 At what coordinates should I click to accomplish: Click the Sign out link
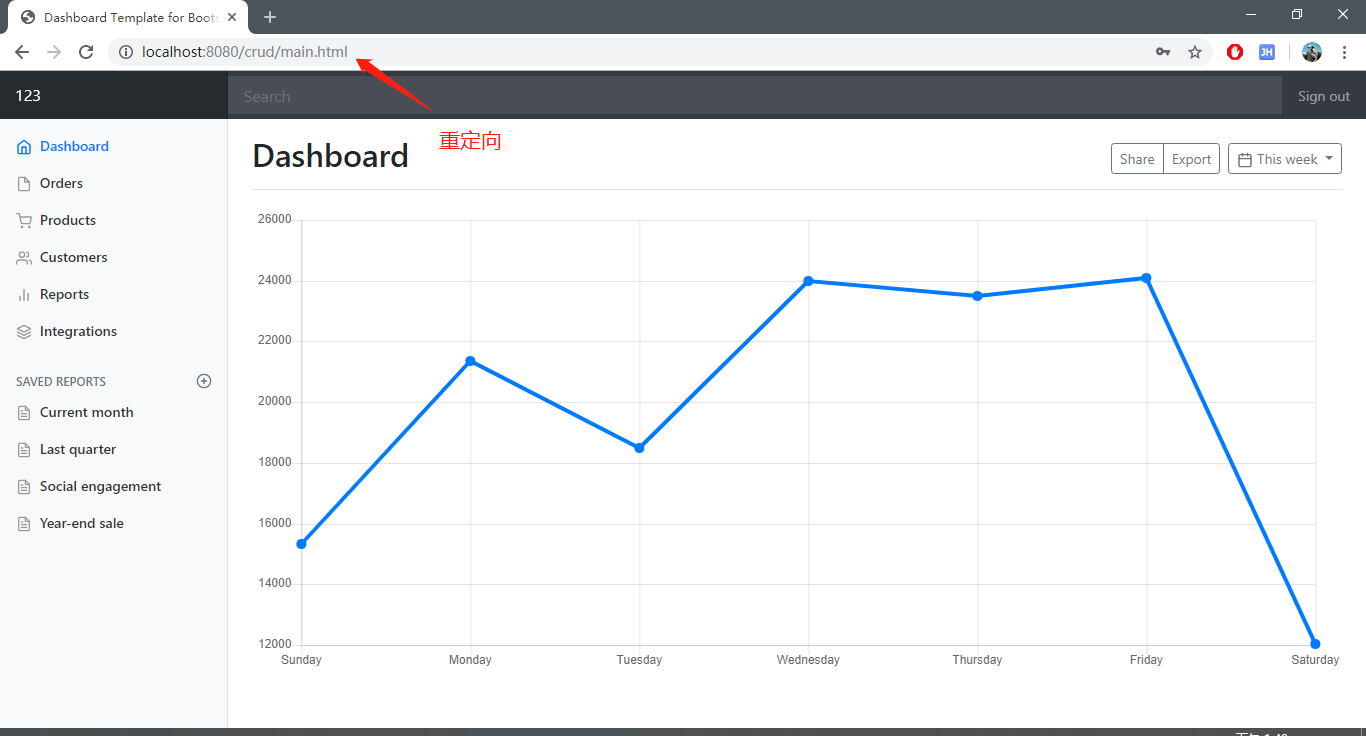(x=1323, y=96)
